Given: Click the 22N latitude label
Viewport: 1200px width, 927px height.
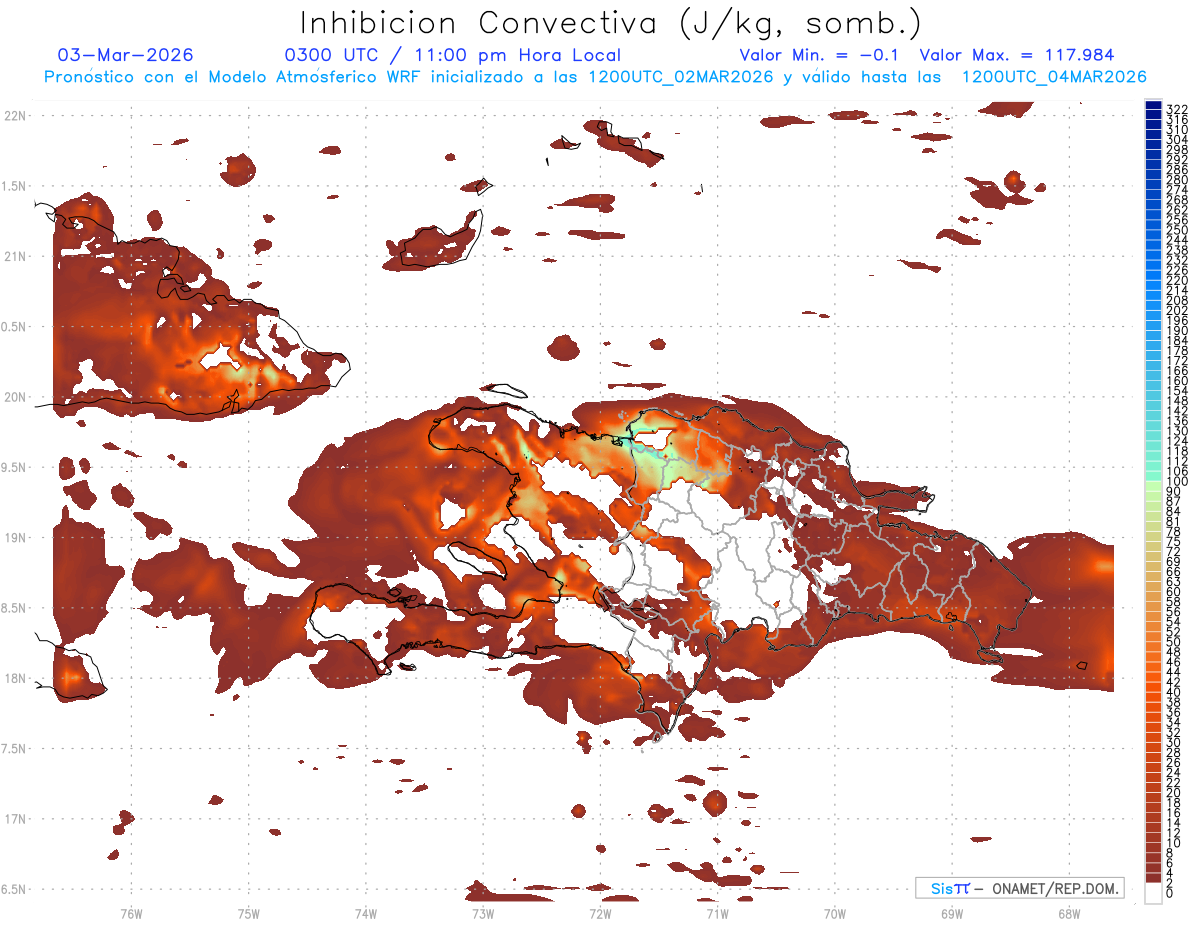Looking at the screenshot, I should click(15, 115).
